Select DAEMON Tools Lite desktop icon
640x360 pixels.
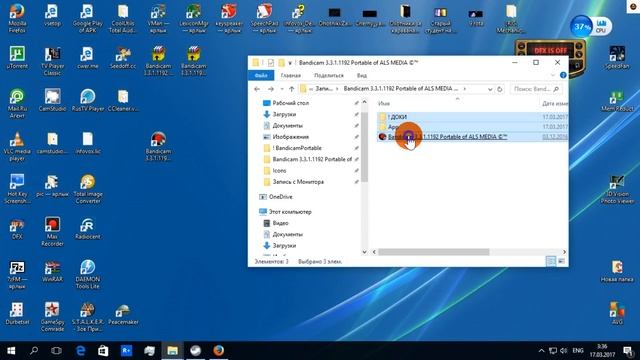pyautogui.click(x=88, y=274)
